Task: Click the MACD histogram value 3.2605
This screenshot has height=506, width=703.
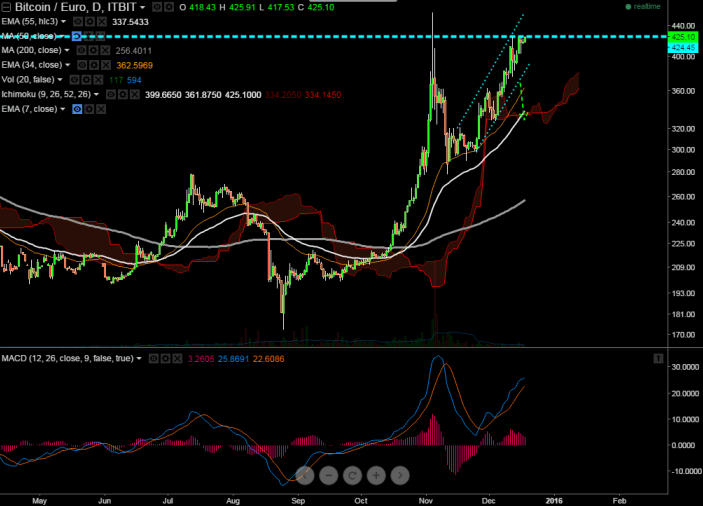Action: coord(201,359)
